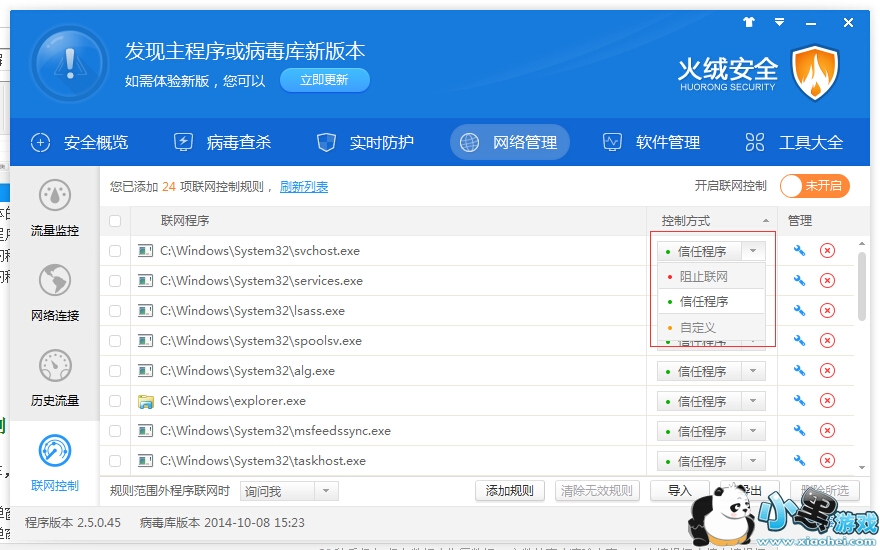
Task: Open 流量监控 traffic monitor sidebar icon
Action: [x=54, y=207]
